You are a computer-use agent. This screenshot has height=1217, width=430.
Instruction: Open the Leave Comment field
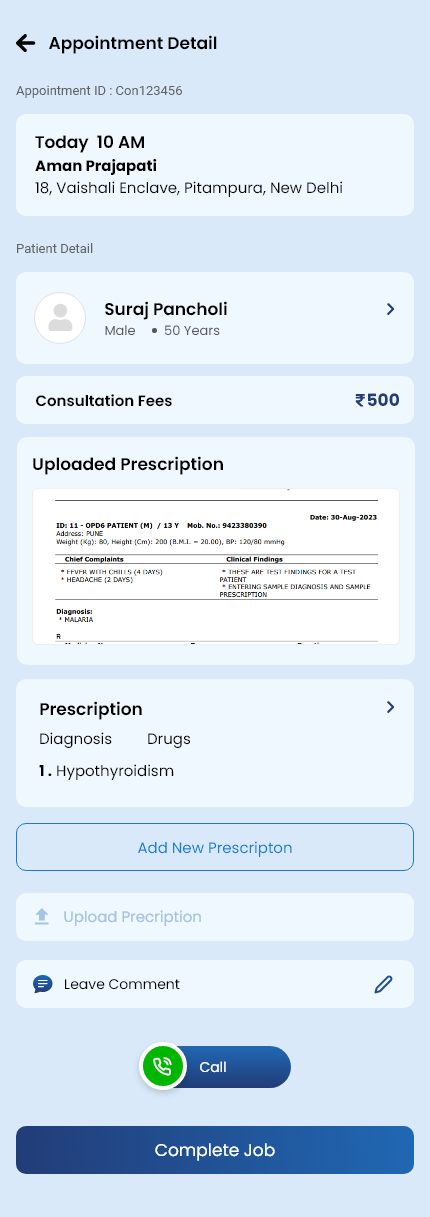215,984
